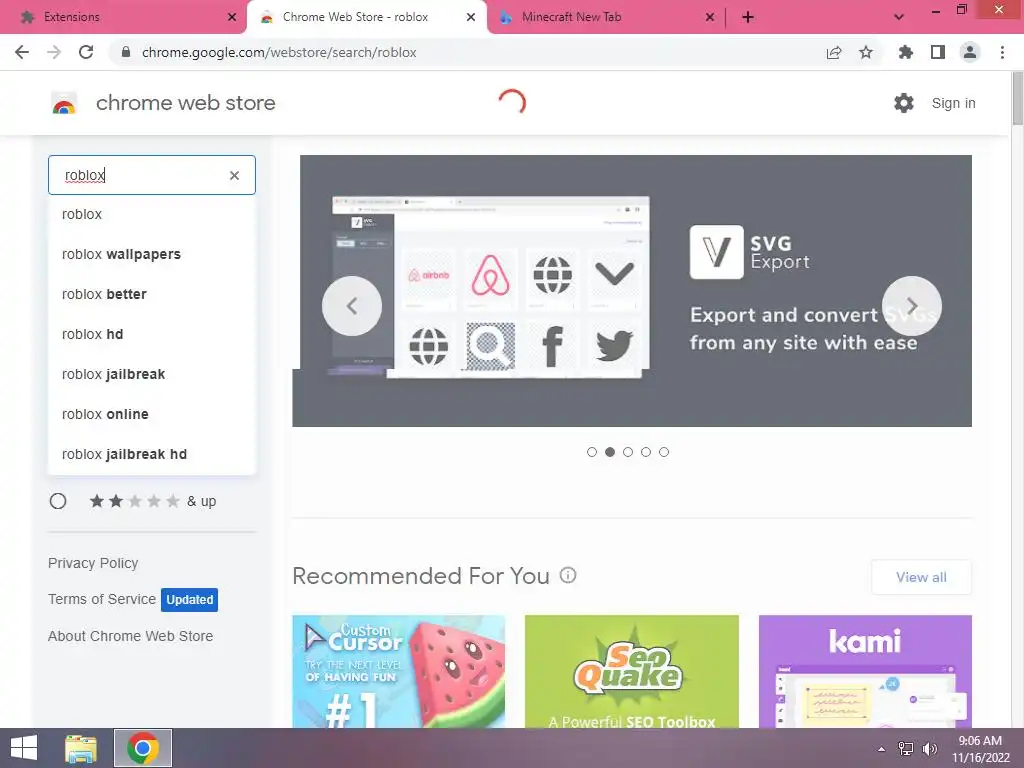Screen dimensions: 1024x768
Task: Show info about Recommended For You
Action: click(x=568, y=575)
